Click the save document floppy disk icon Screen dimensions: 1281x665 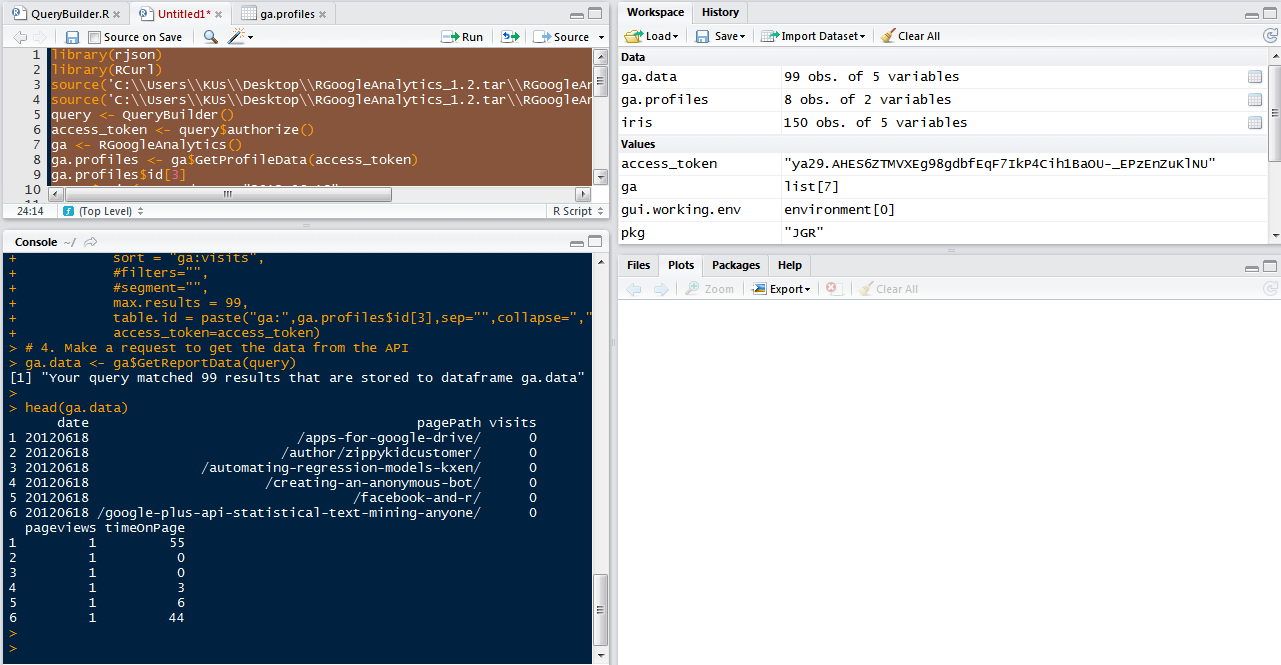pyautogui.click(x=72, y=37)
